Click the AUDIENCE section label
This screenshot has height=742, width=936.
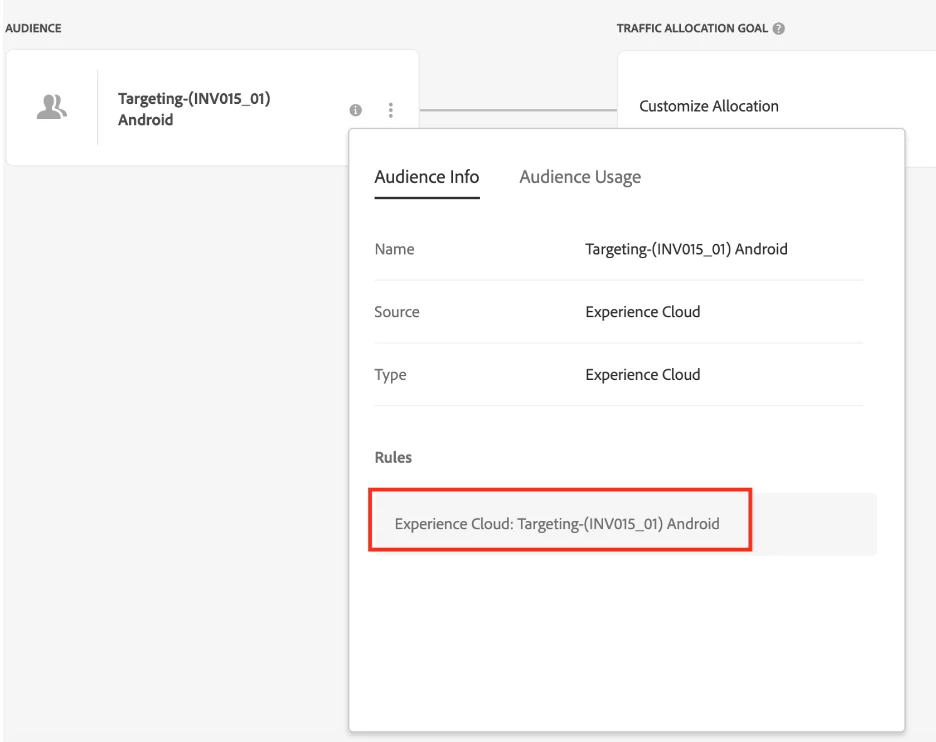click(x=33, y=29)
